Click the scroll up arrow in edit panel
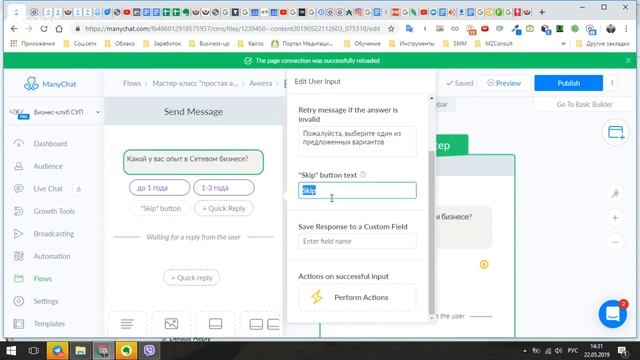 click(x=431, y=98)
